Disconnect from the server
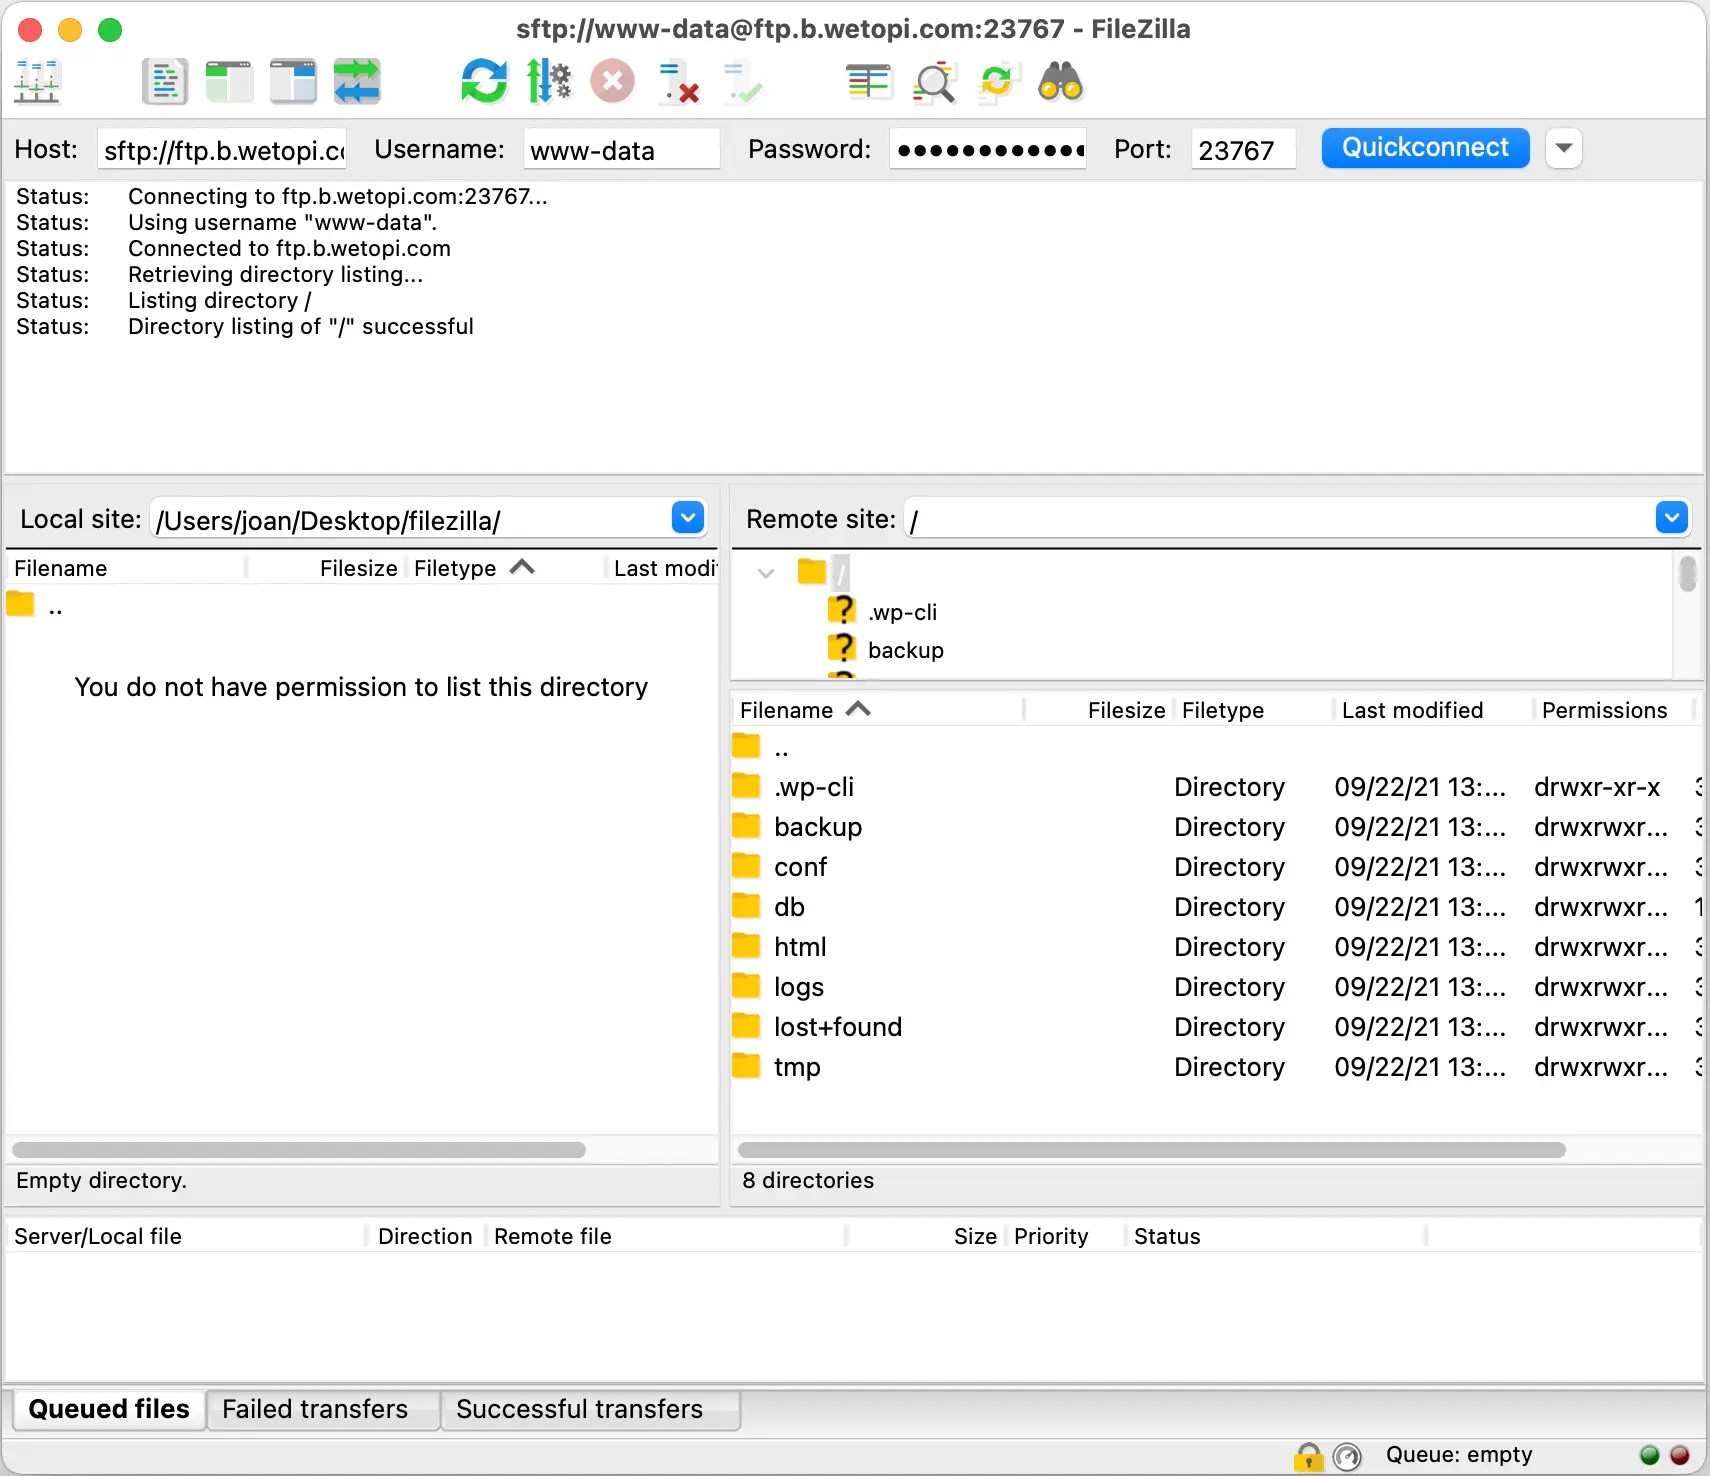 (x=678, y=81)
